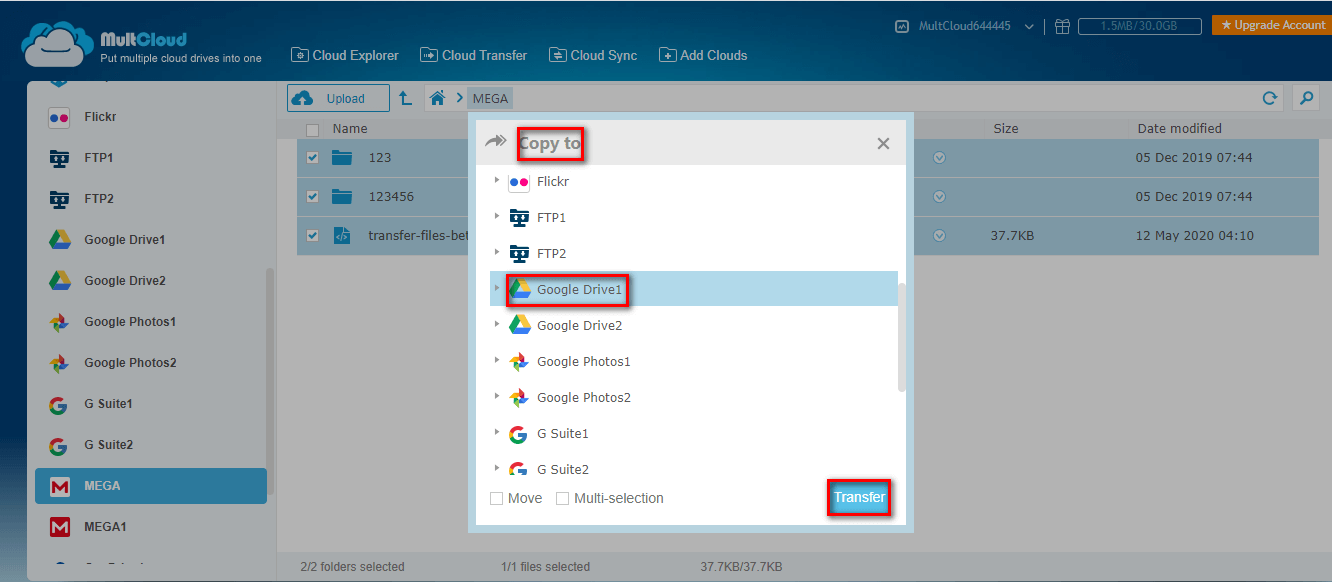Select Google Drive2 in the left sidebar

[151, 281]
